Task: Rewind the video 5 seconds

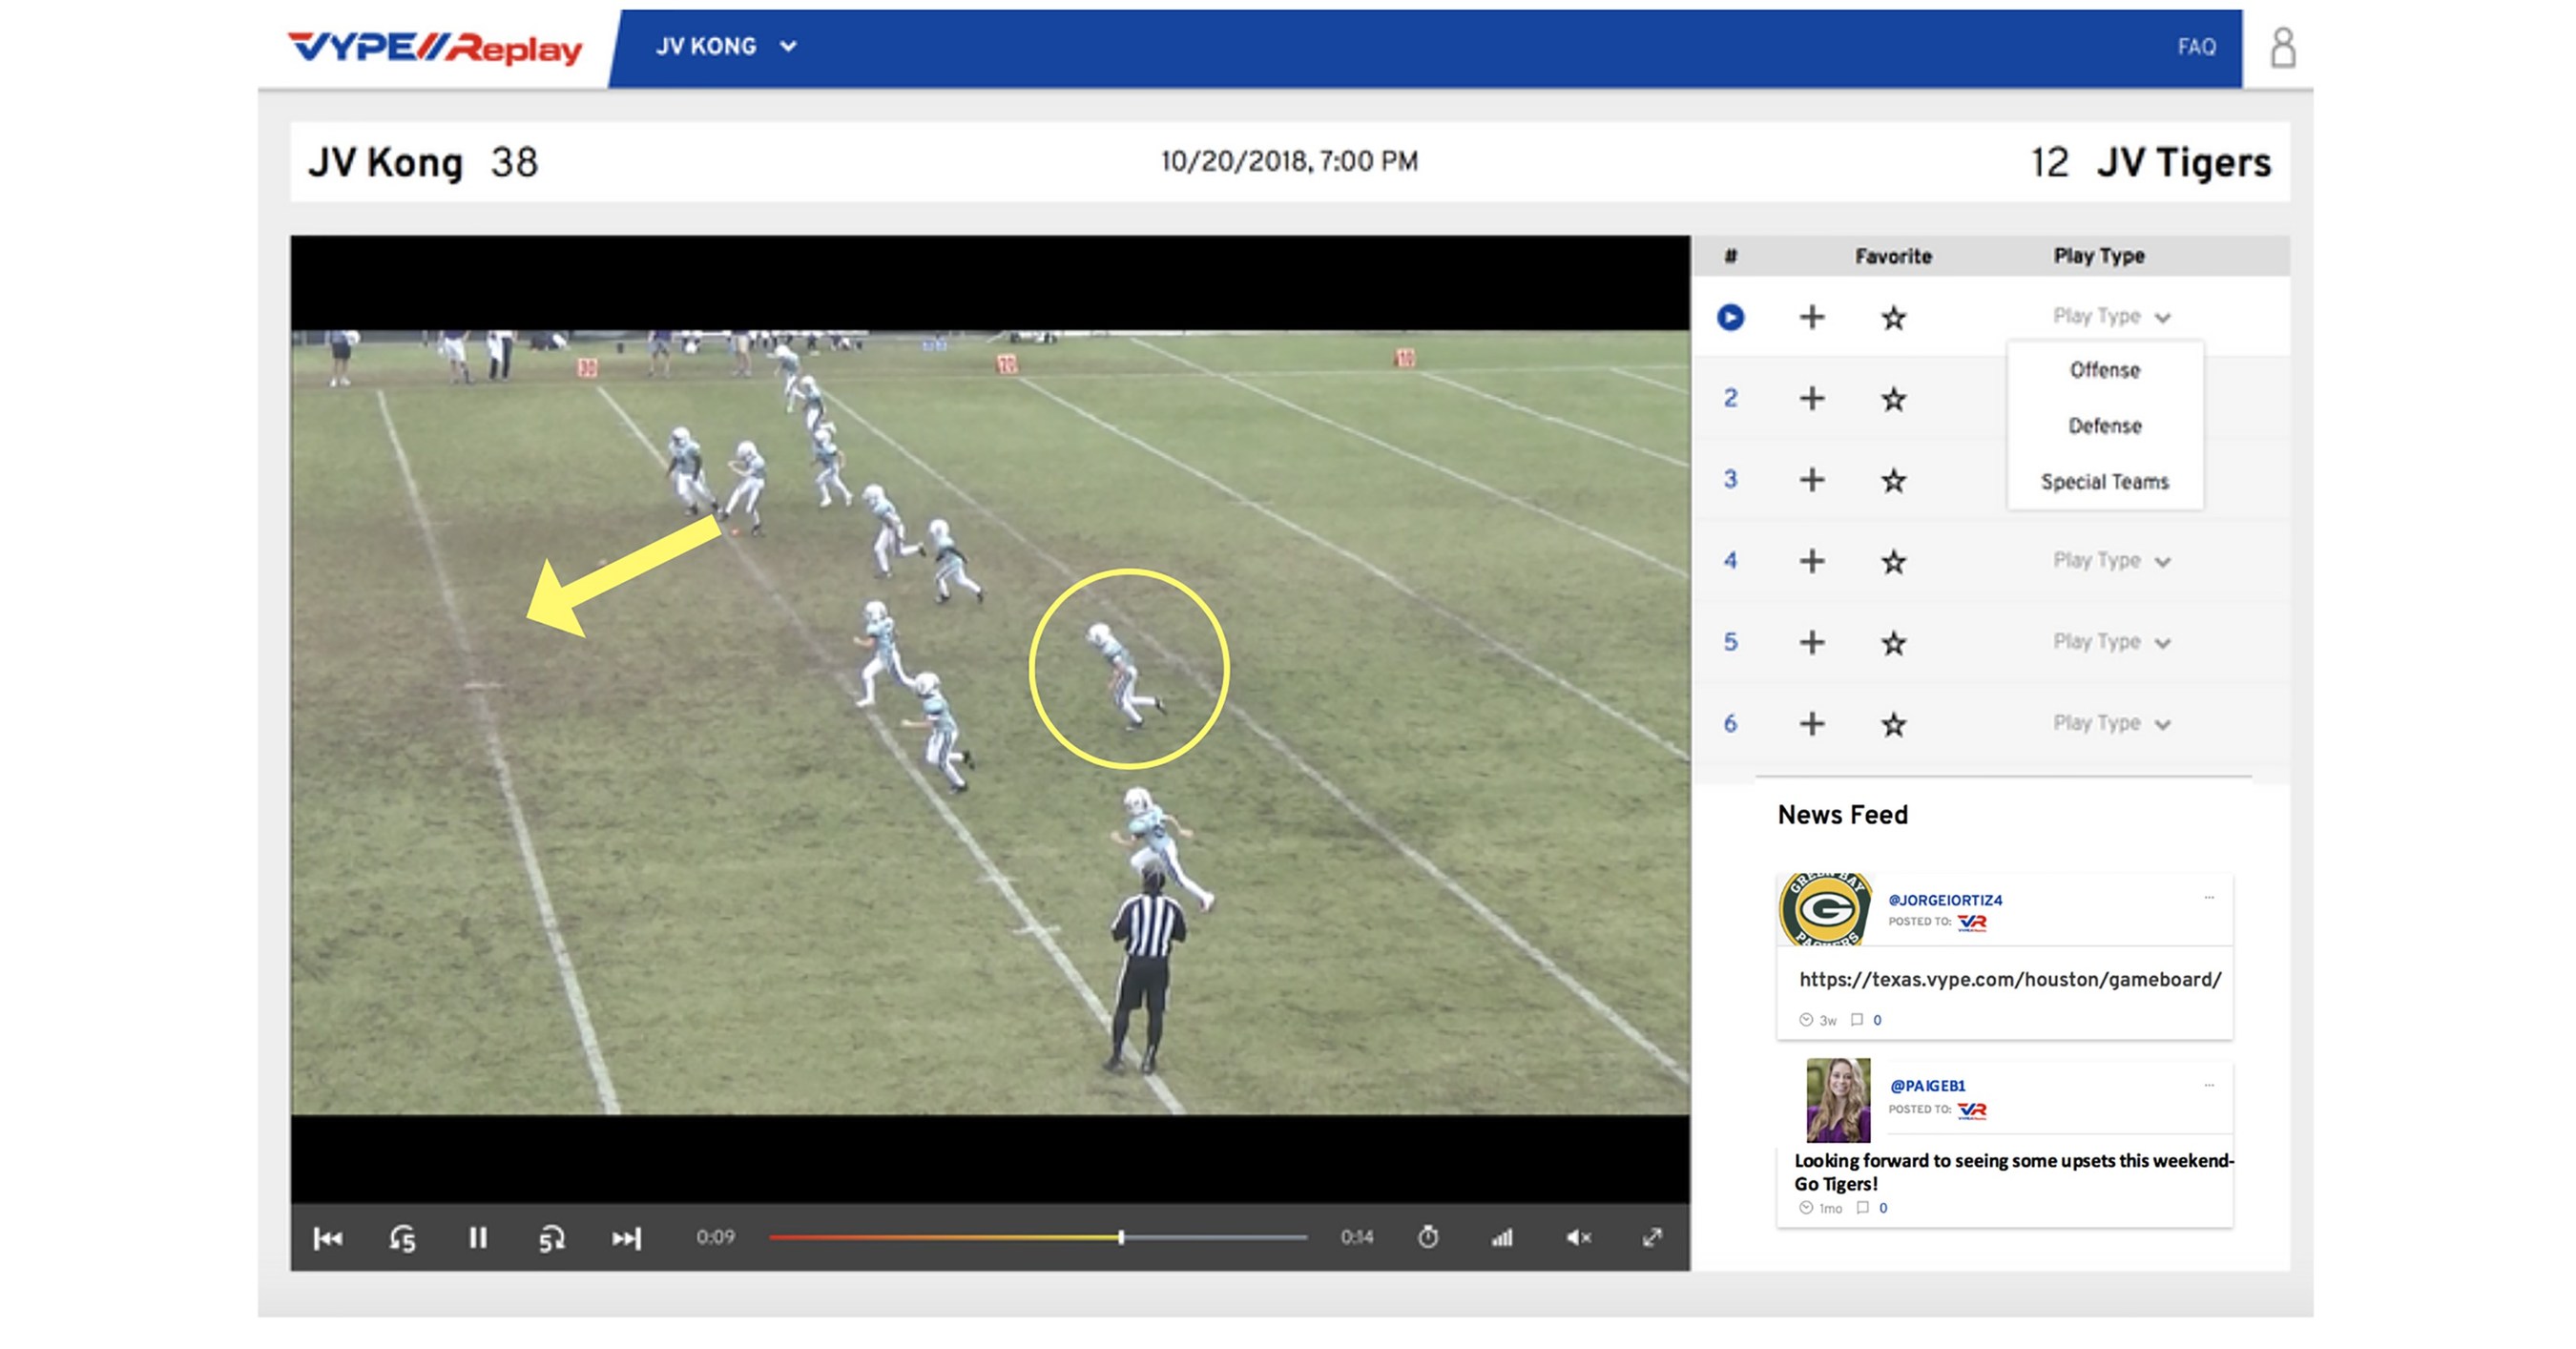Action: tap(402, 1238)
